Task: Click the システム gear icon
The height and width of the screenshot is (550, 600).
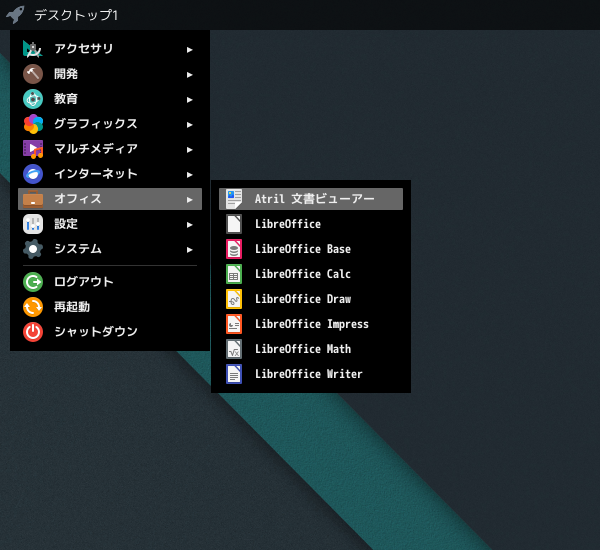Action: tap(33, 249)
